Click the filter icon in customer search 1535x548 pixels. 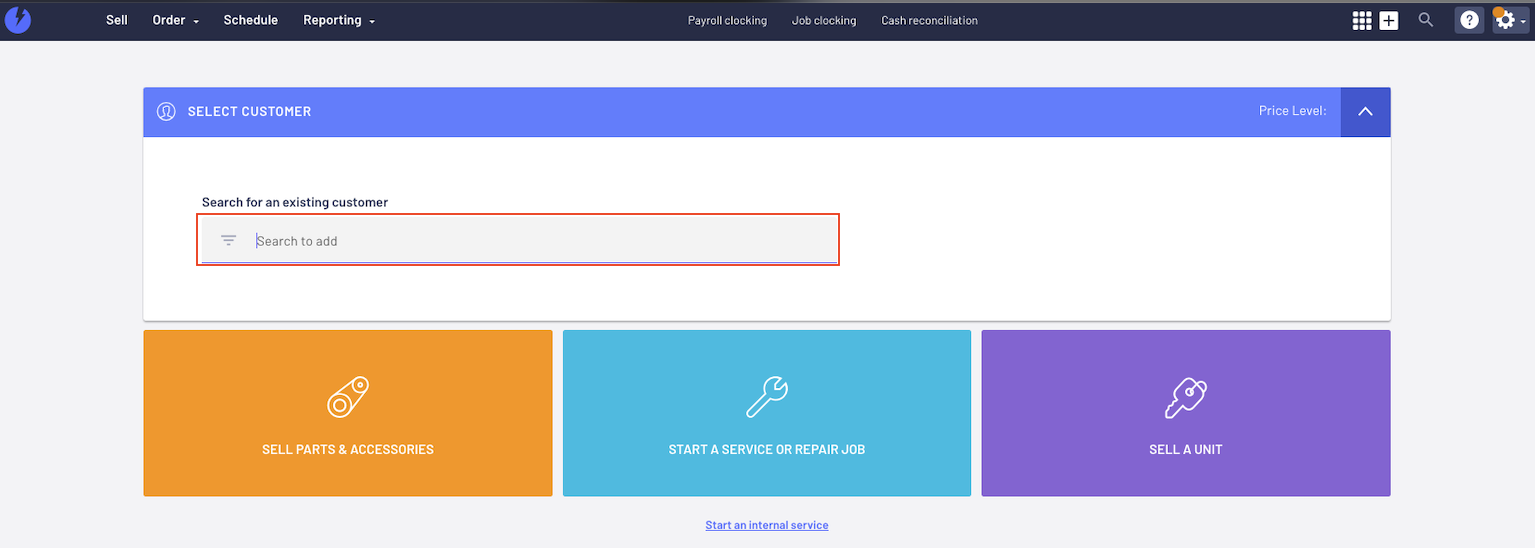point(228,240)
